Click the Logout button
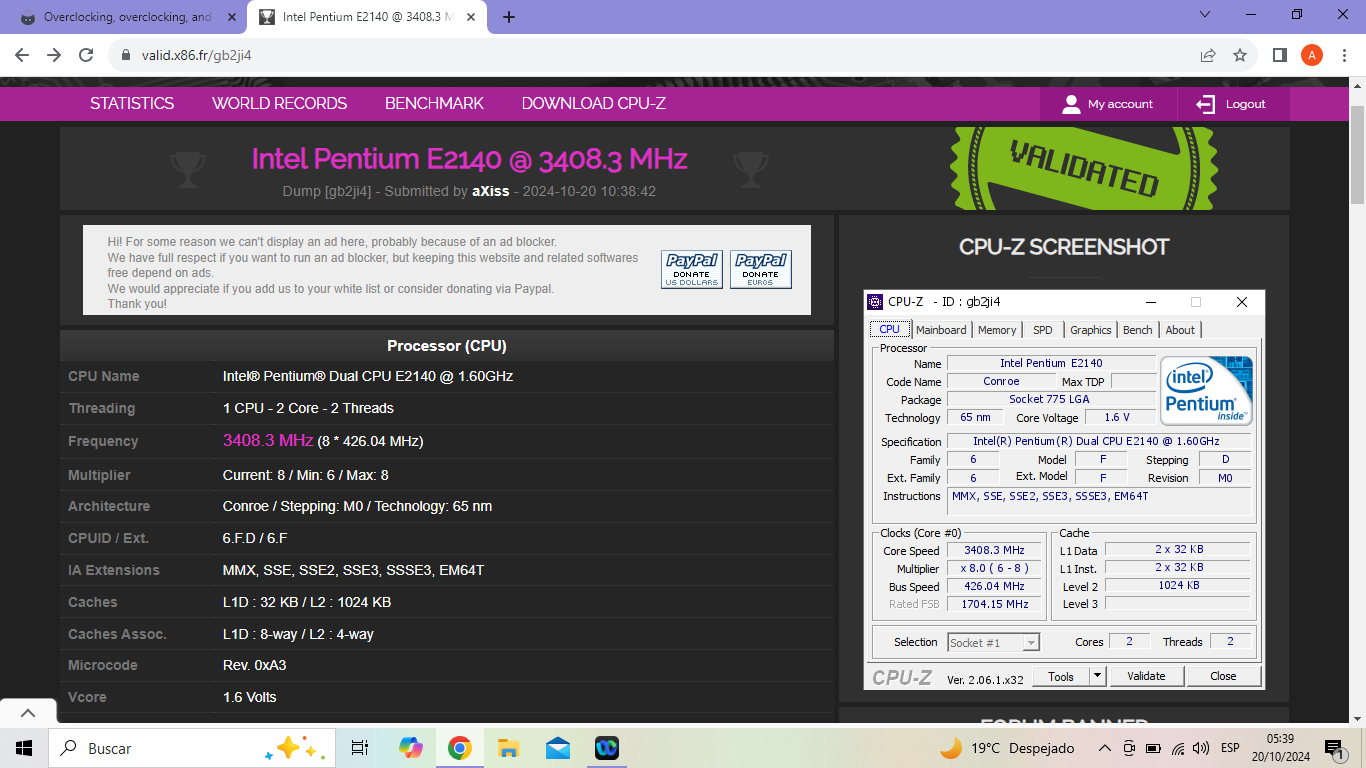 (1233, 104)
